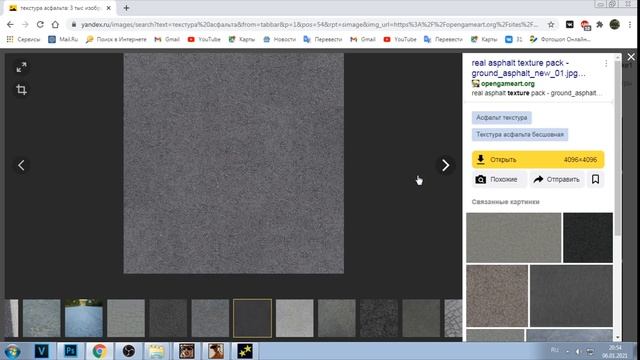Open the brownish related image thumbnail

(x=497, y=296)
